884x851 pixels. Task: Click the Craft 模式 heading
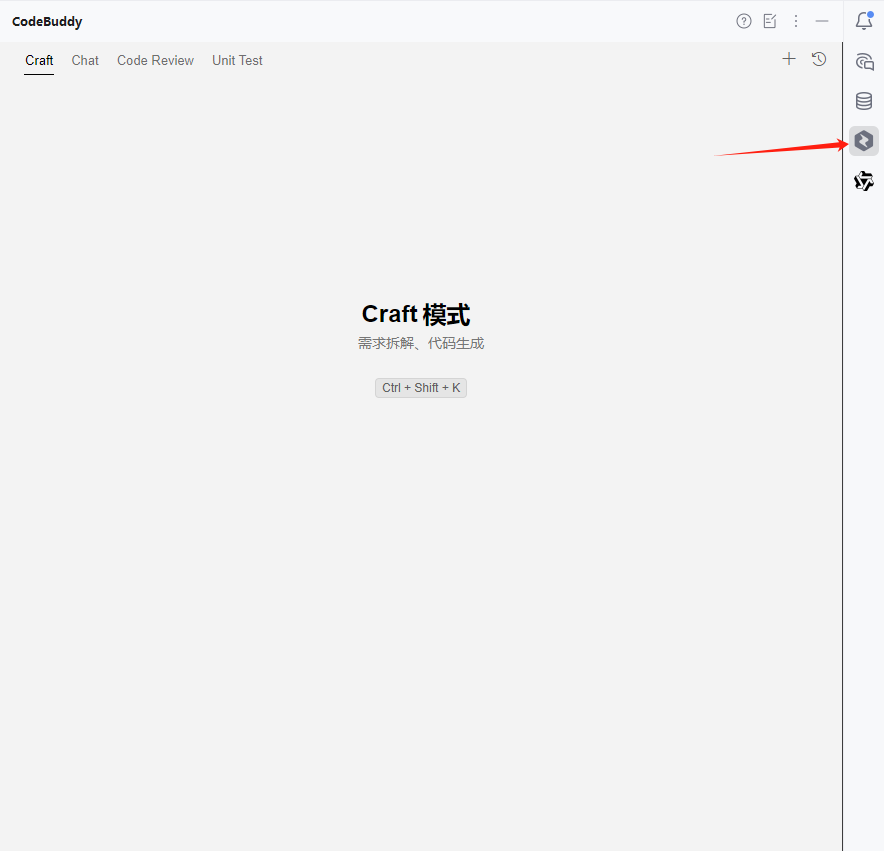416,314
